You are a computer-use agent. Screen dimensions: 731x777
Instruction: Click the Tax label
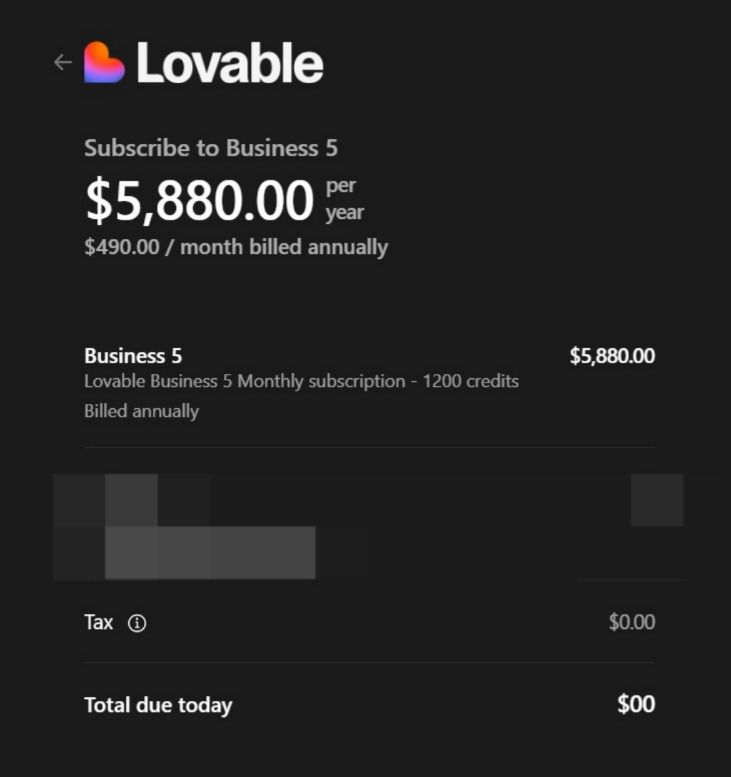99,622
